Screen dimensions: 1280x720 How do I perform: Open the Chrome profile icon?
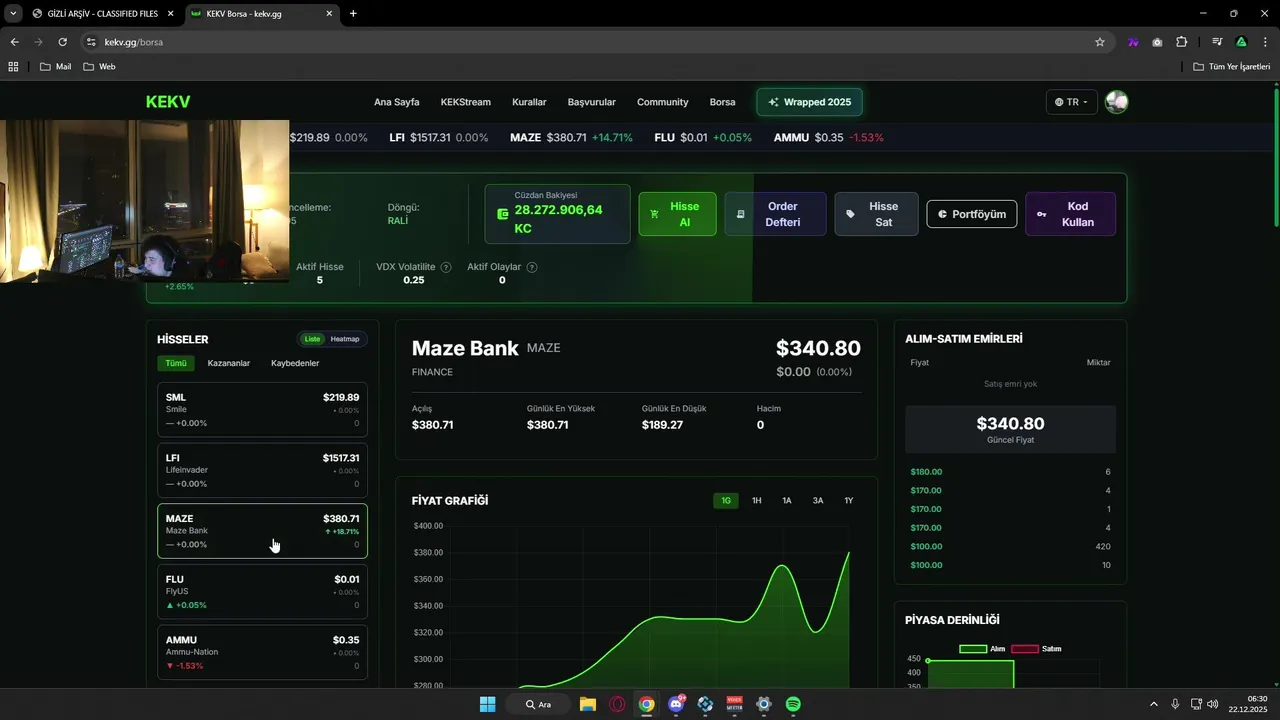click(1241, 42)
